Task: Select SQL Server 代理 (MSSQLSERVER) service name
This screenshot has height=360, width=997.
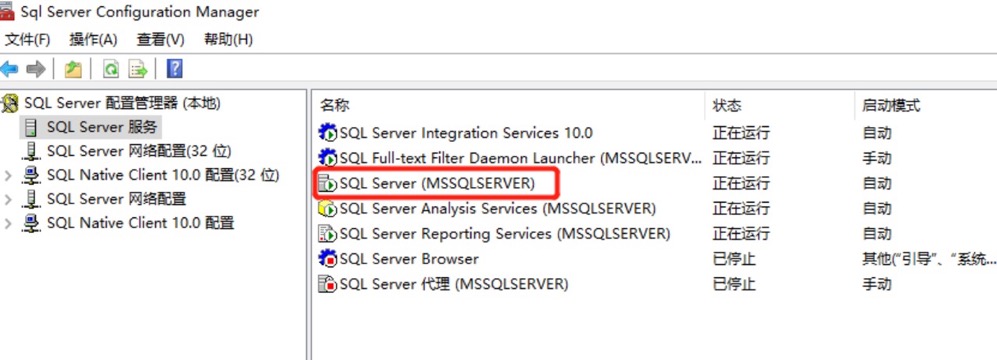Action: [454, 284]
